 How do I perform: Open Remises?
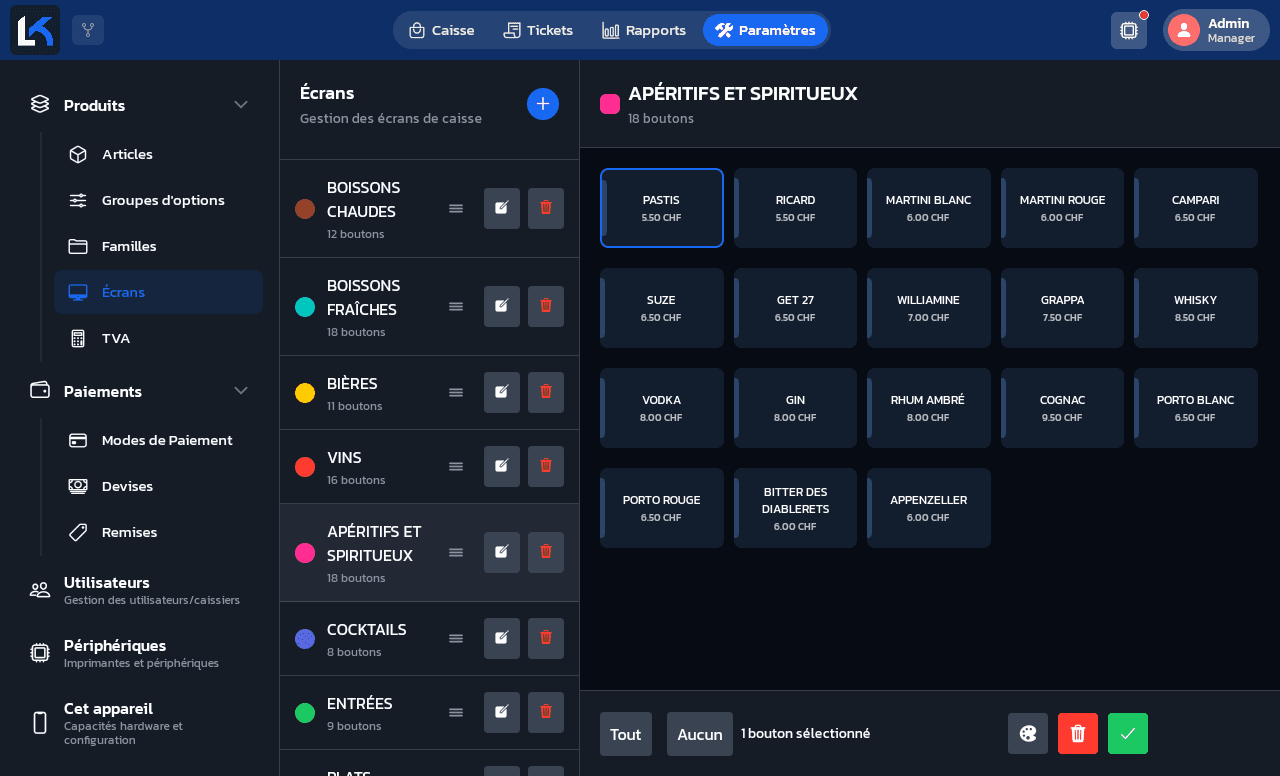158,532
